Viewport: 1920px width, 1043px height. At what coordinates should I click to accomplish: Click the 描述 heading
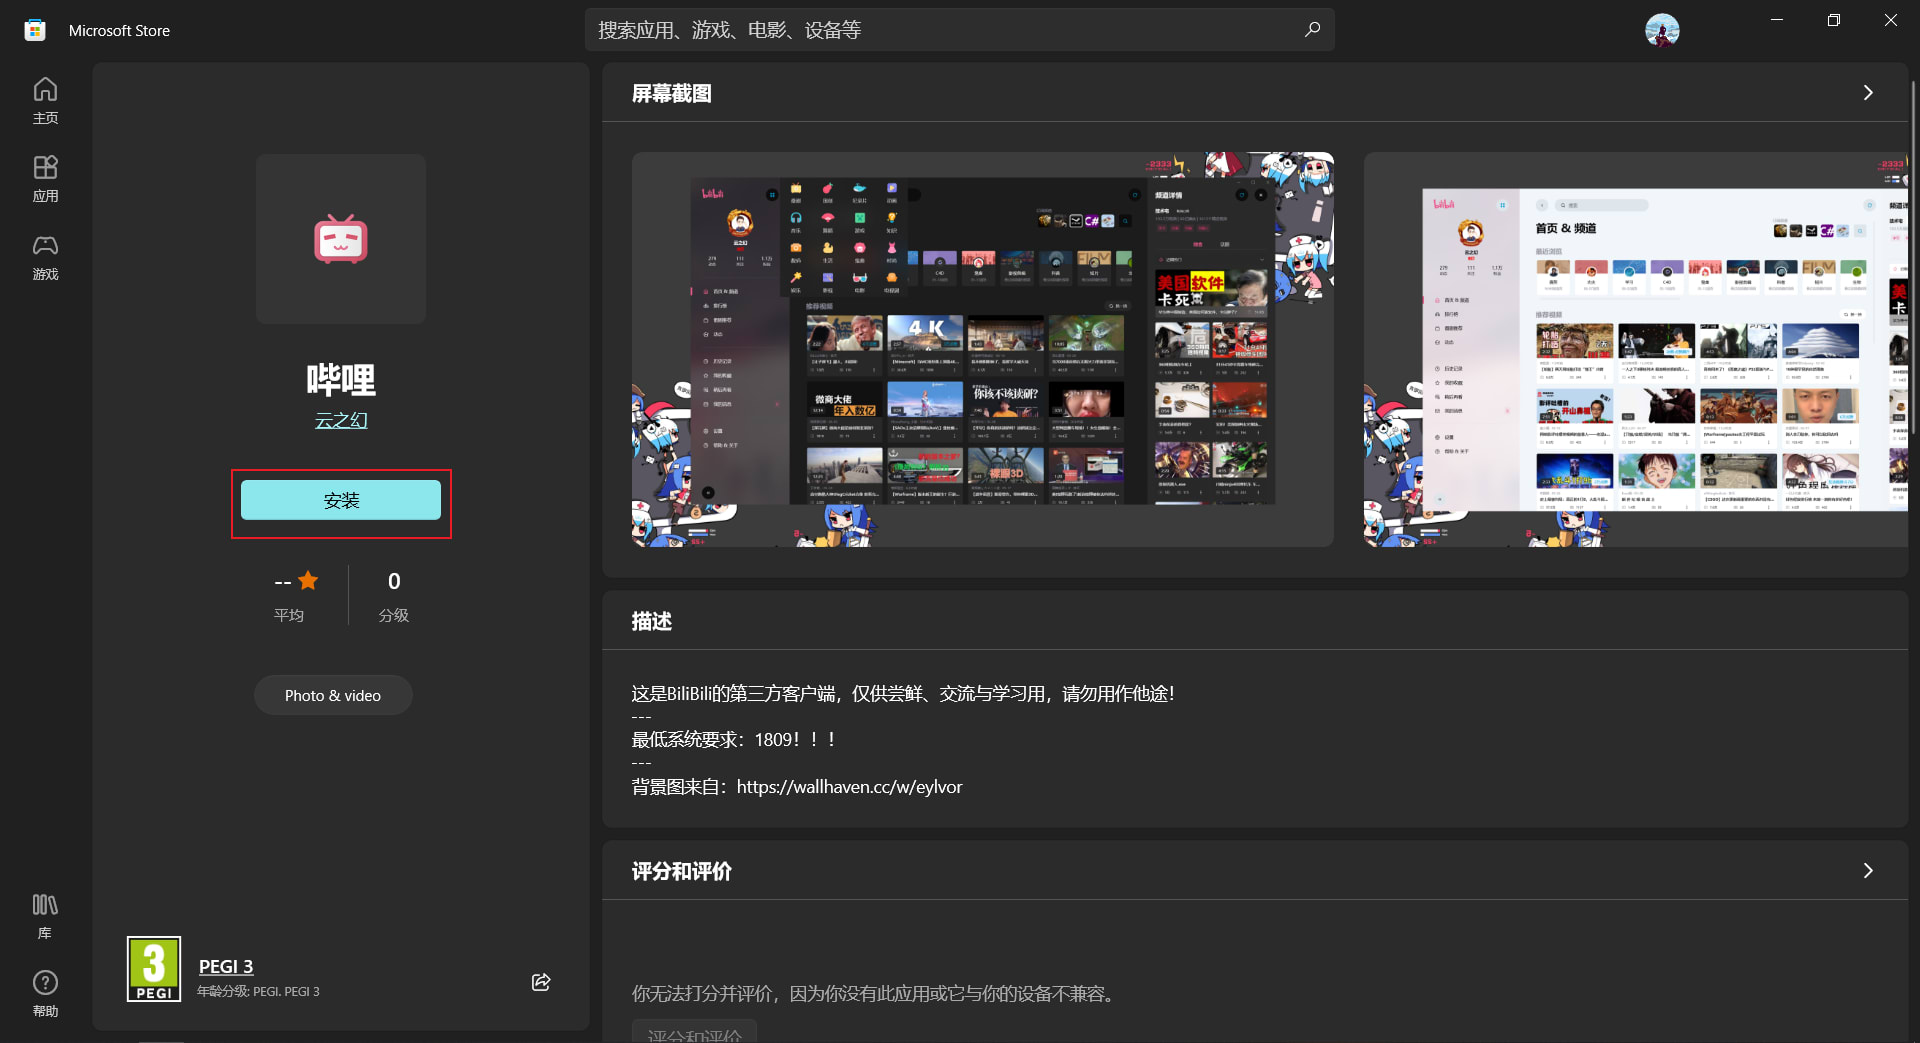click(x=651, y=621)
